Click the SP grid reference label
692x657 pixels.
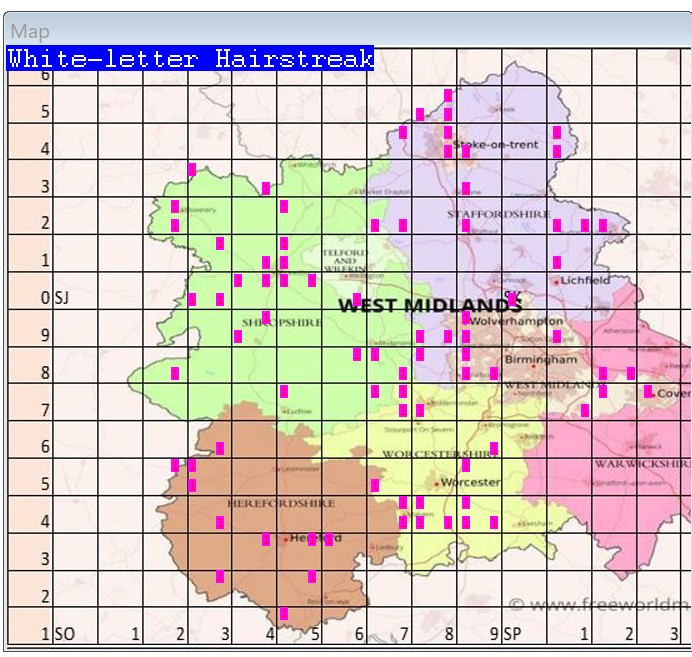coord(512,634)
